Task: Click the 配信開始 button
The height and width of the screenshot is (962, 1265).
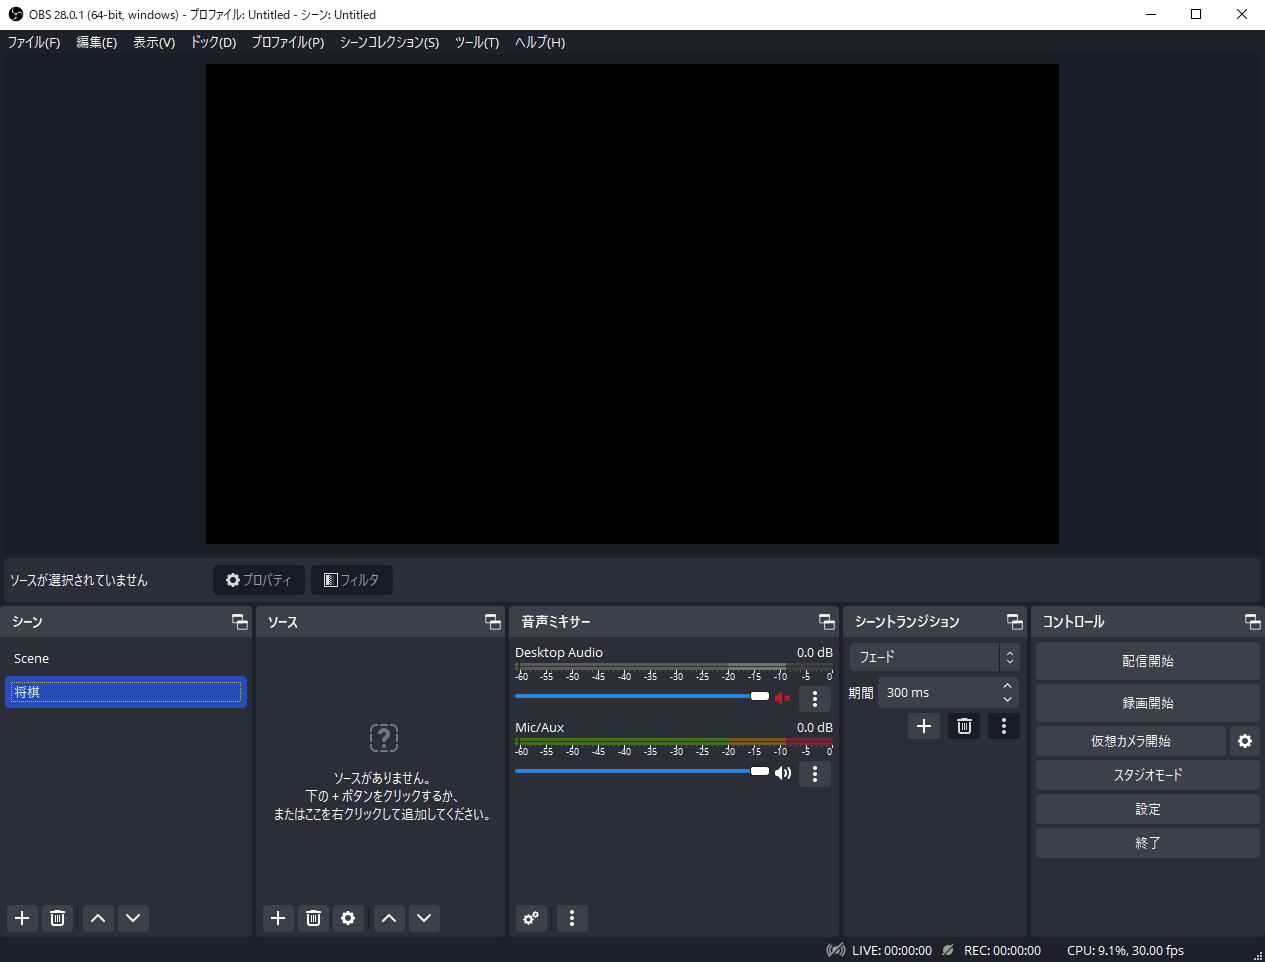Action: point(1147,661)
